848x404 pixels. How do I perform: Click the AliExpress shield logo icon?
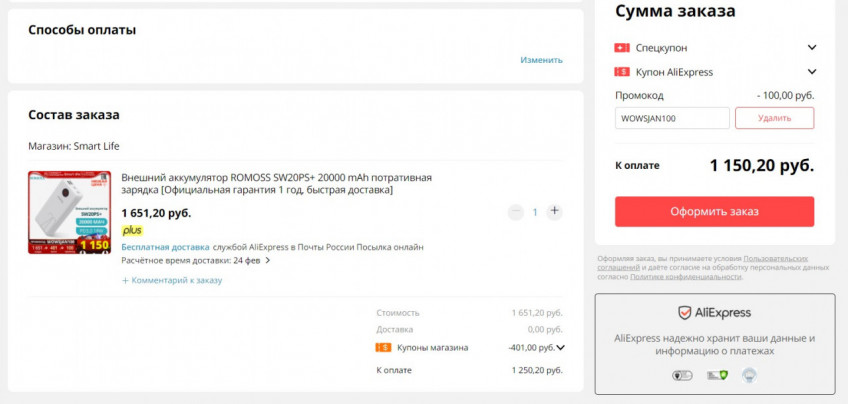685,313
